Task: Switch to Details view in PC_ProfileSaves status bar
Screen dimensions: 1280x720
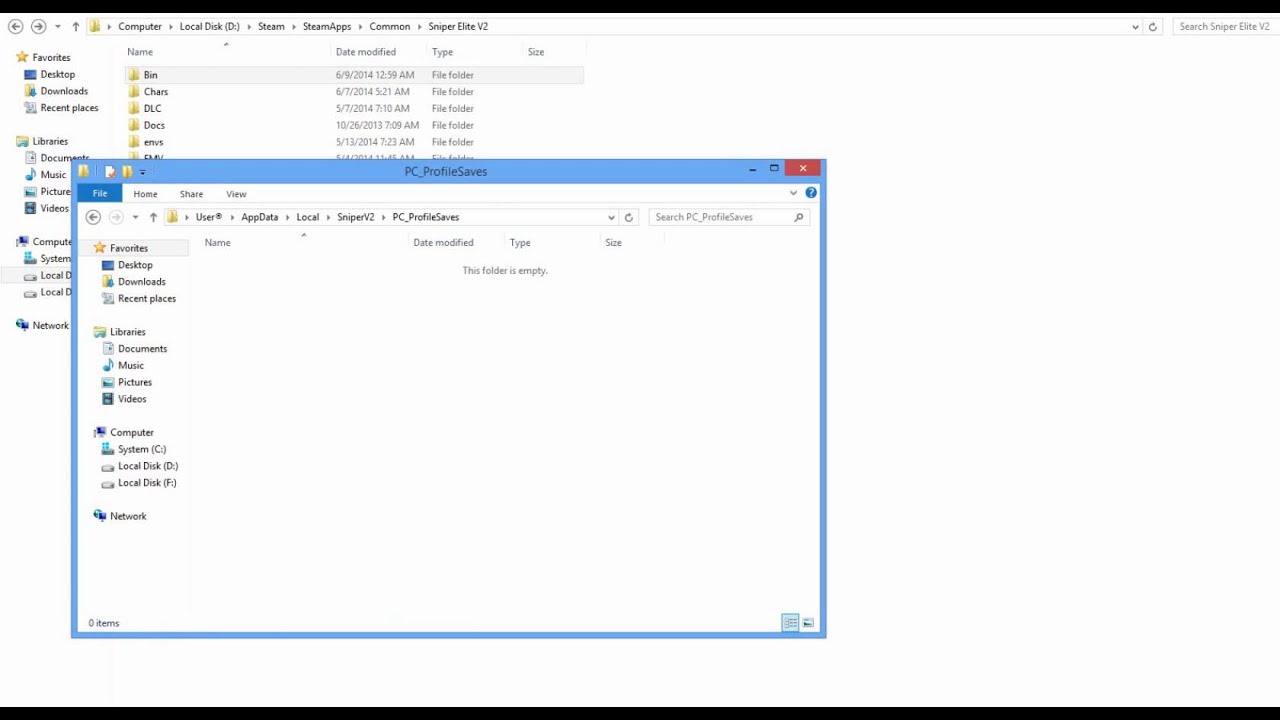Action: tap(790, 623)
